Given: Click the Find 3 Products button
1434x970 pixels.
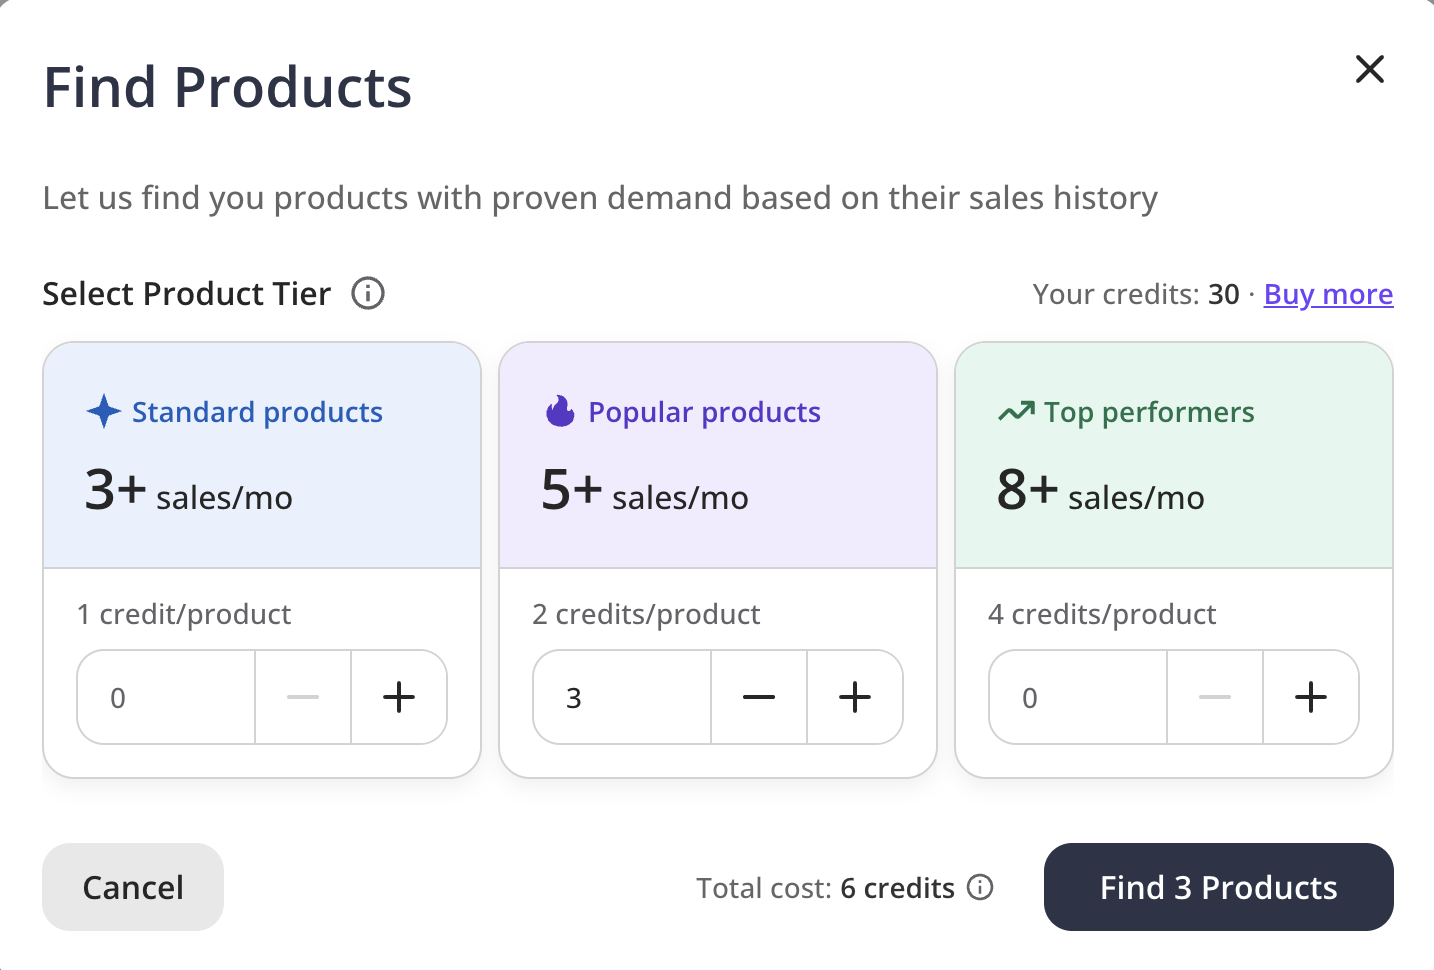Looking at the screenshot, I should point(1218,887).
